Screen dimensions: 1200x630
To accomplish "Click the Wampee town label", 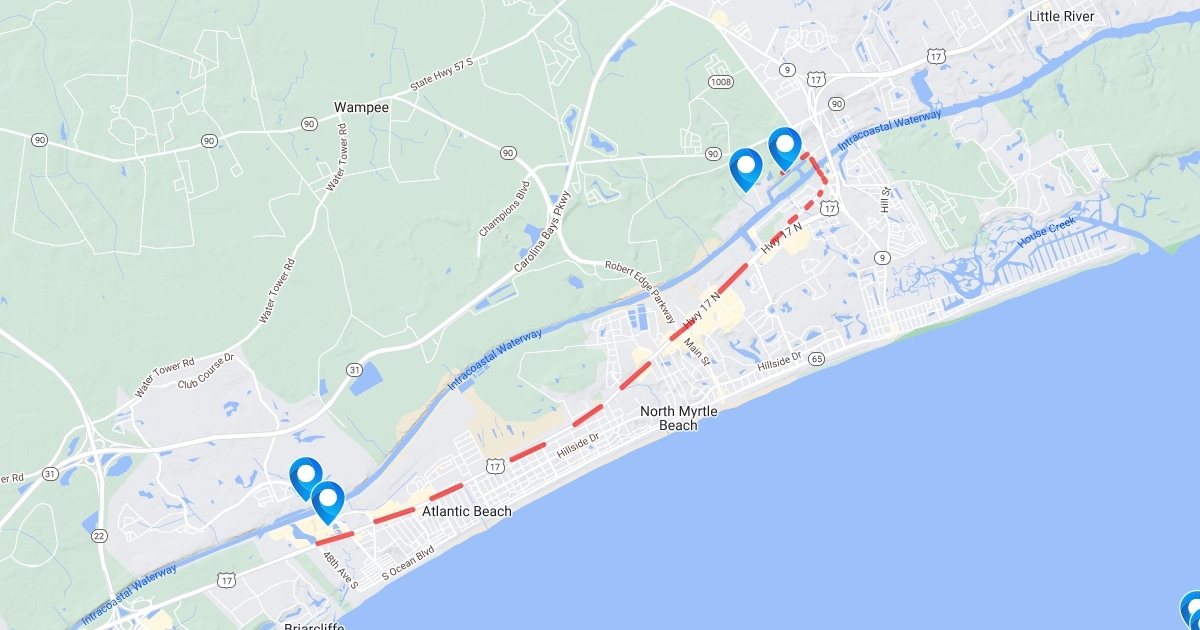I will tap(361, 106).
